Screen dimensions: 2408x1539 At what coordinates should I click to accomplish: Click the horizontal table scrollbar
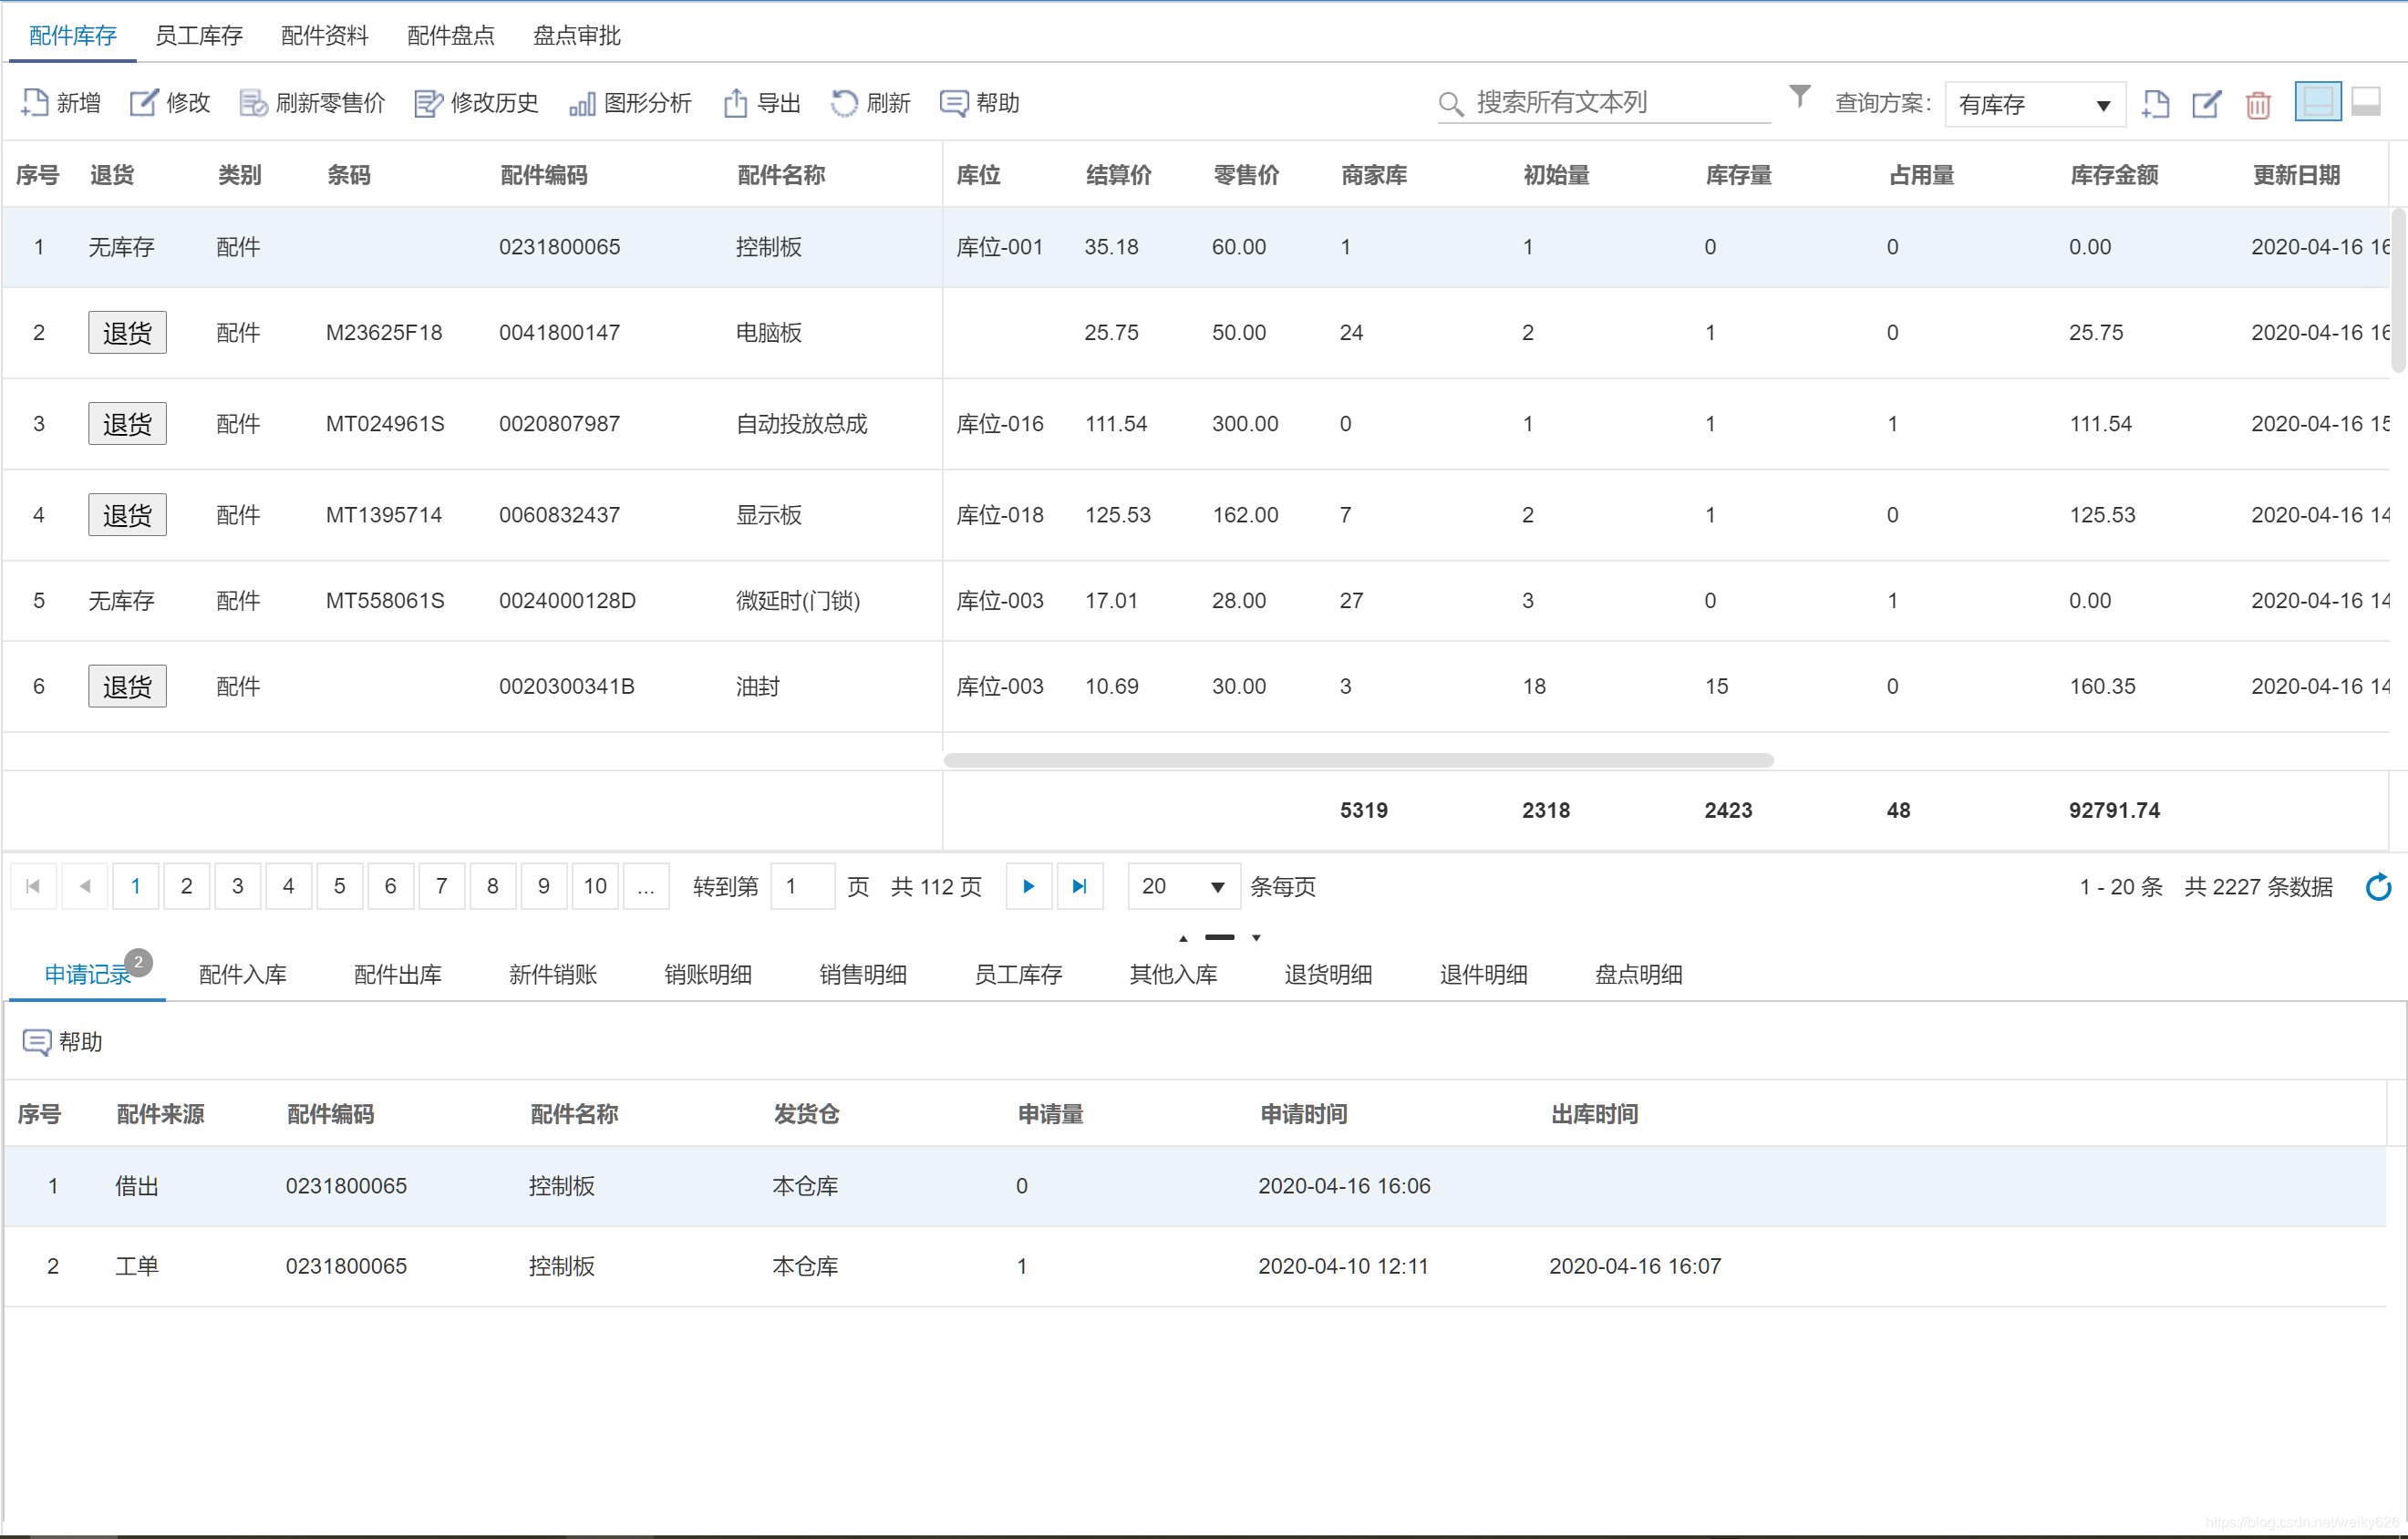pos(1358,760)
